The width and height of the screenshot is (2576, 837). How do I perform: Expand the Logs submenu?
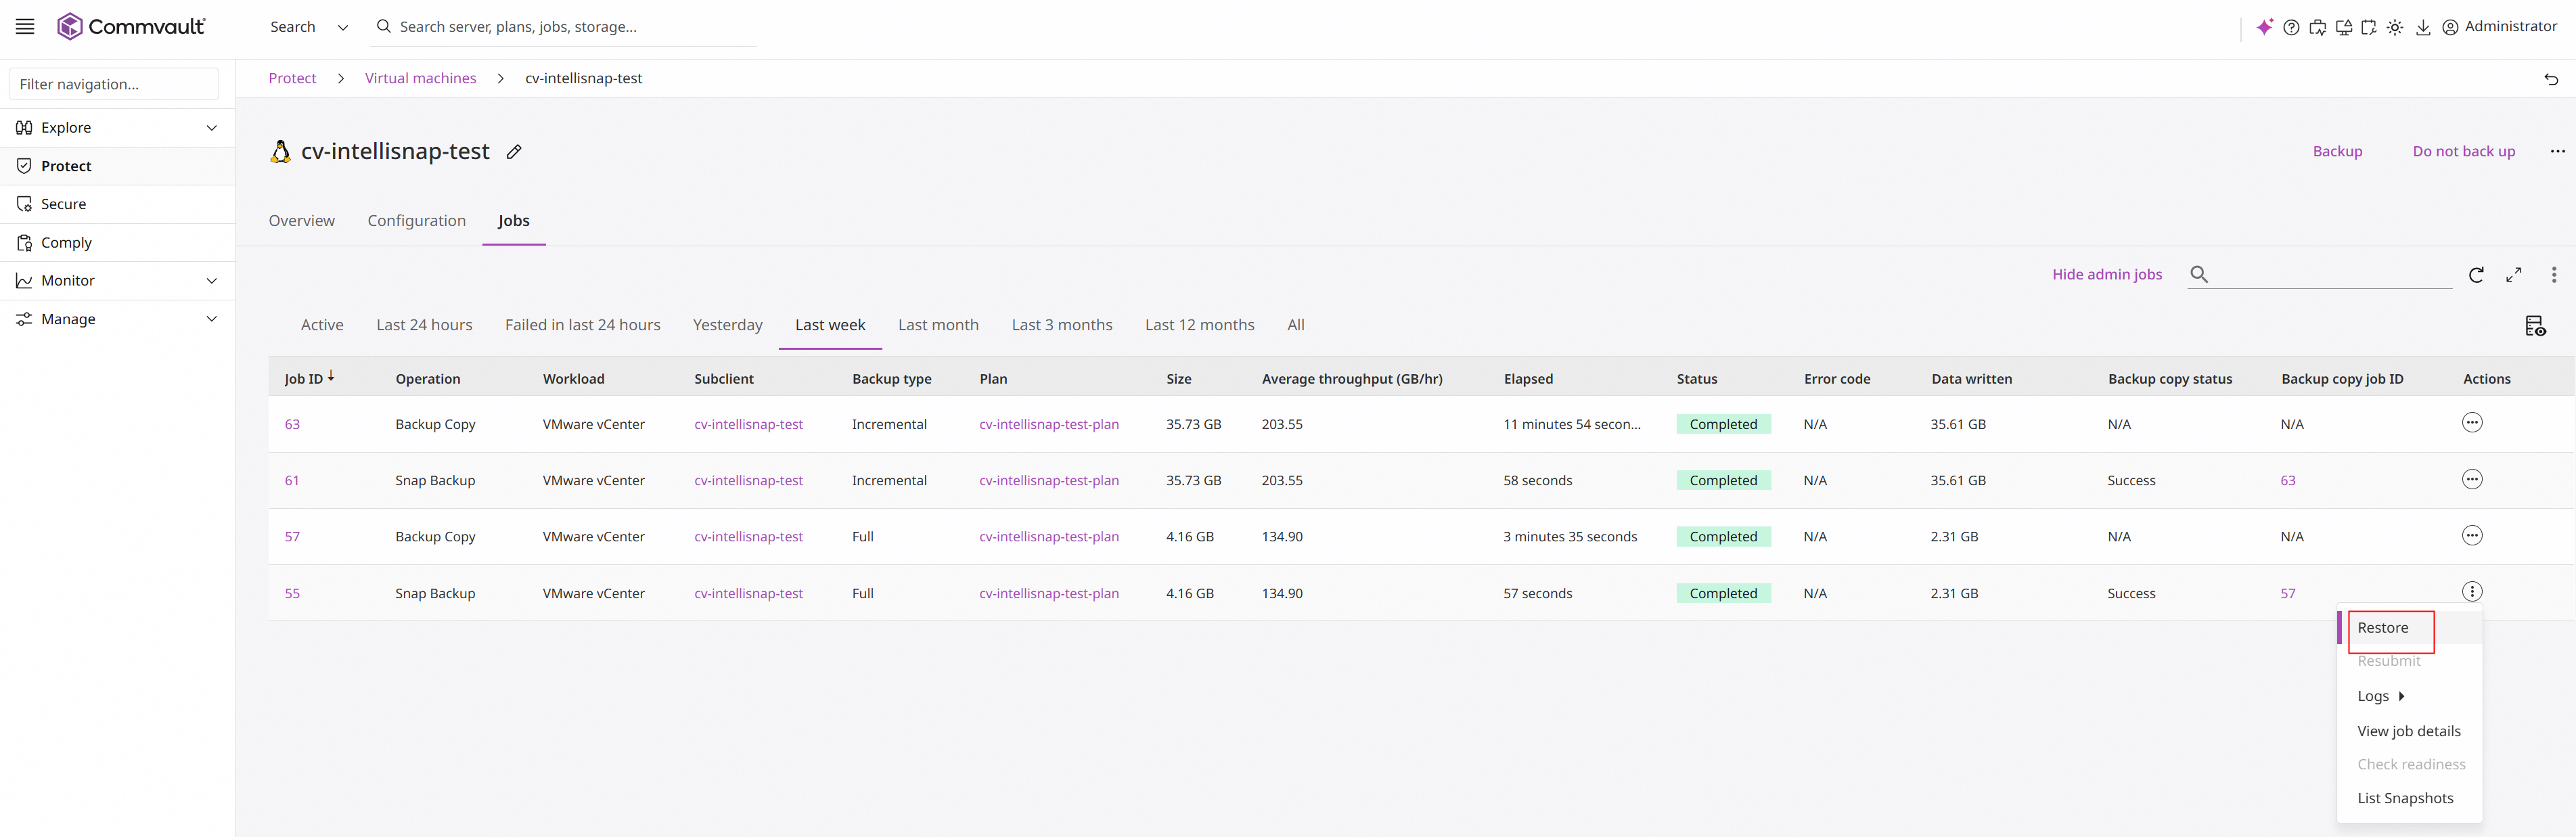point(2381,696)
